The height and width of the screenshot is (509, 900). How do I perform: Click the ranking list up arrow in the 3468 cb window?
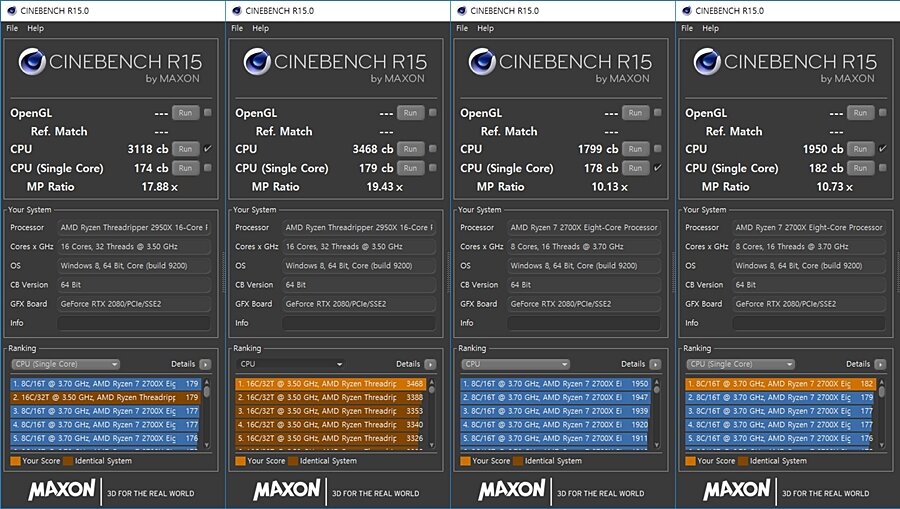pos(432,382)
